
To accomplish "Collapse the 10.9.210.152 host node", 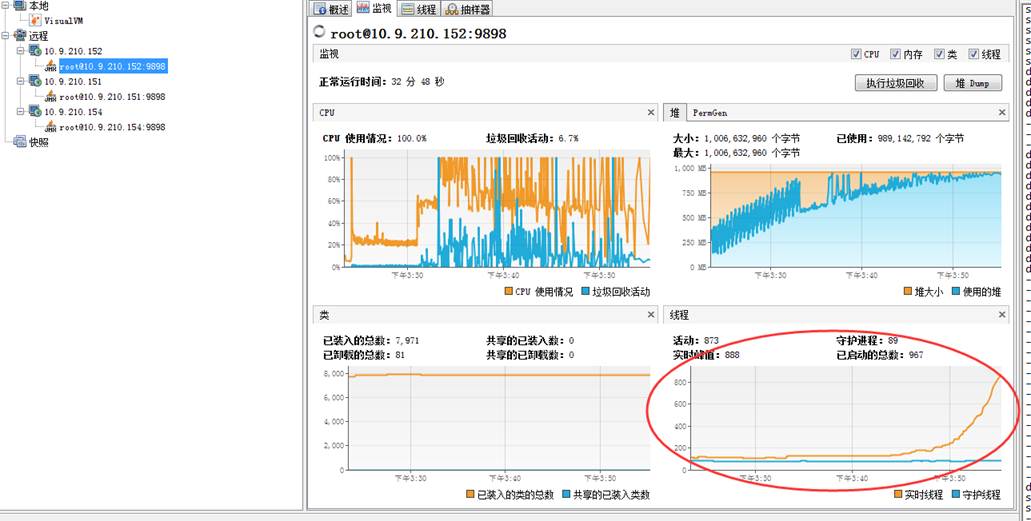I will [x=20, y=51].
